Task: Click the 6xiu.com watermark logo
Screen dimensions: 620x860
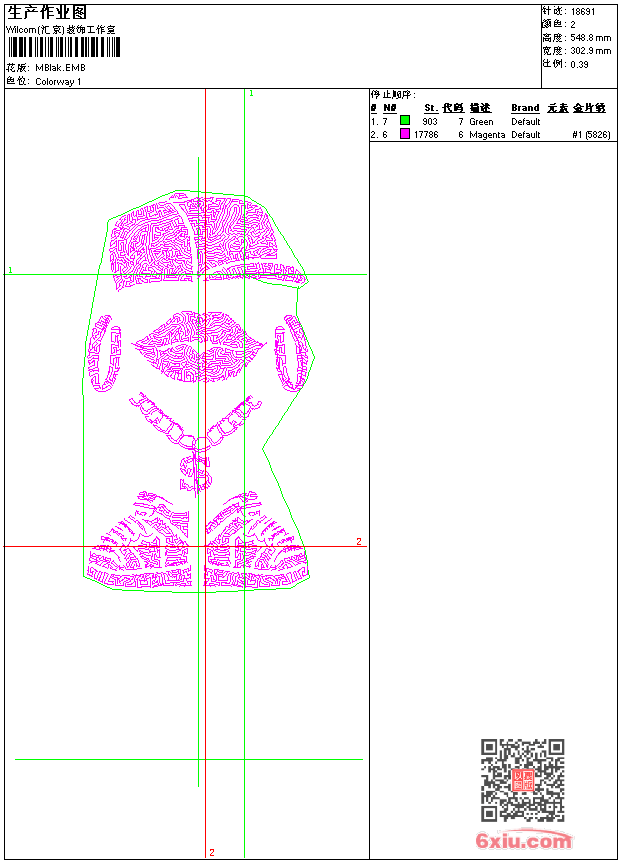Action: click(523, 840)
